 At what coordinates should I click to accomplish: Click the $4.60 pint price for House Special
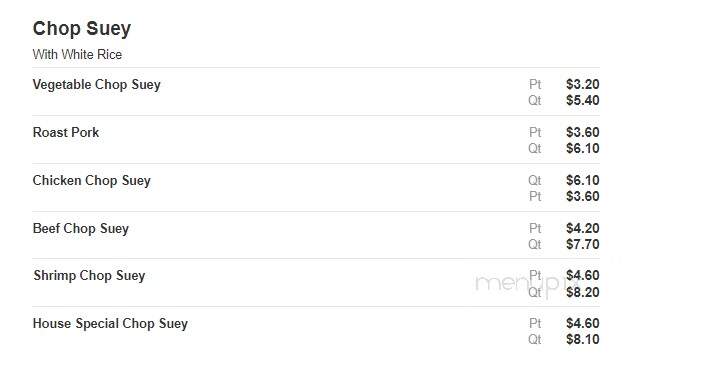coord(582,323)
